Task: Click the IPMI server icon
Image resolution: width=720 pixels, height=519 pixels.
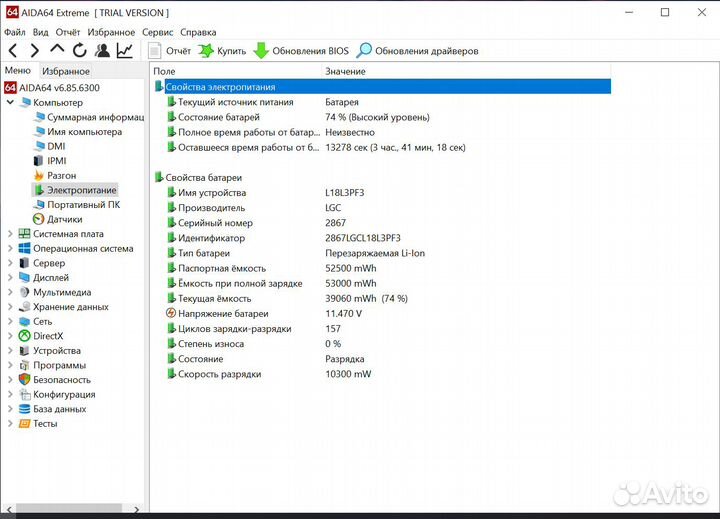Action: [39, 161]
